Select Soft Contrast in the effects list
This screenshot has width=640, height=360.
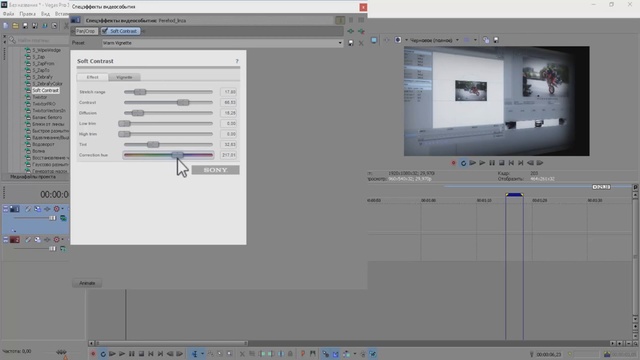click(x=46, y=90)
